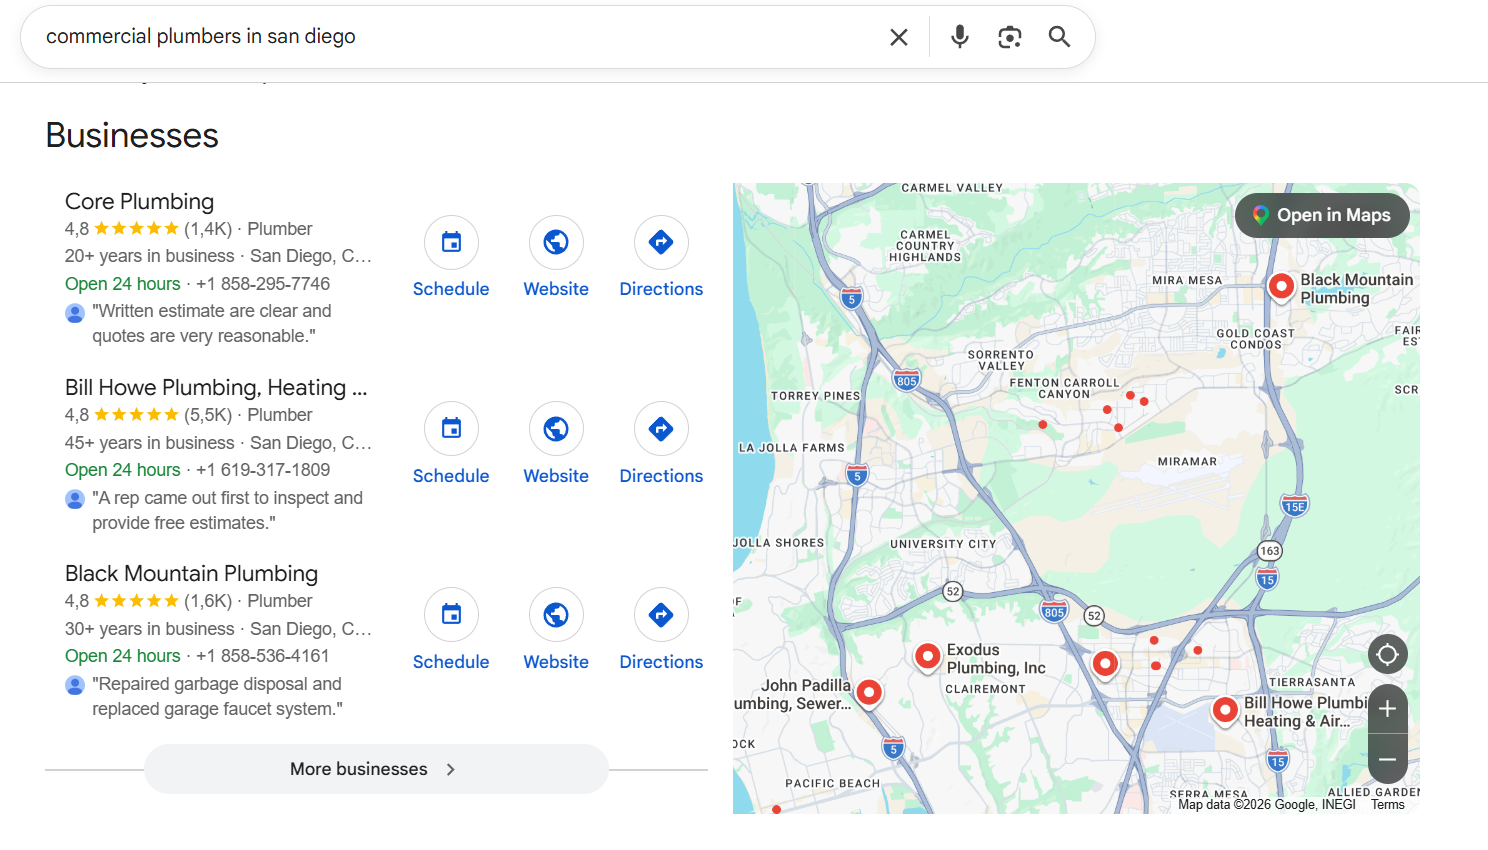Zoom out on the map with minus button
This screenshot has width=1488, height=850.
pos(1387,759)
